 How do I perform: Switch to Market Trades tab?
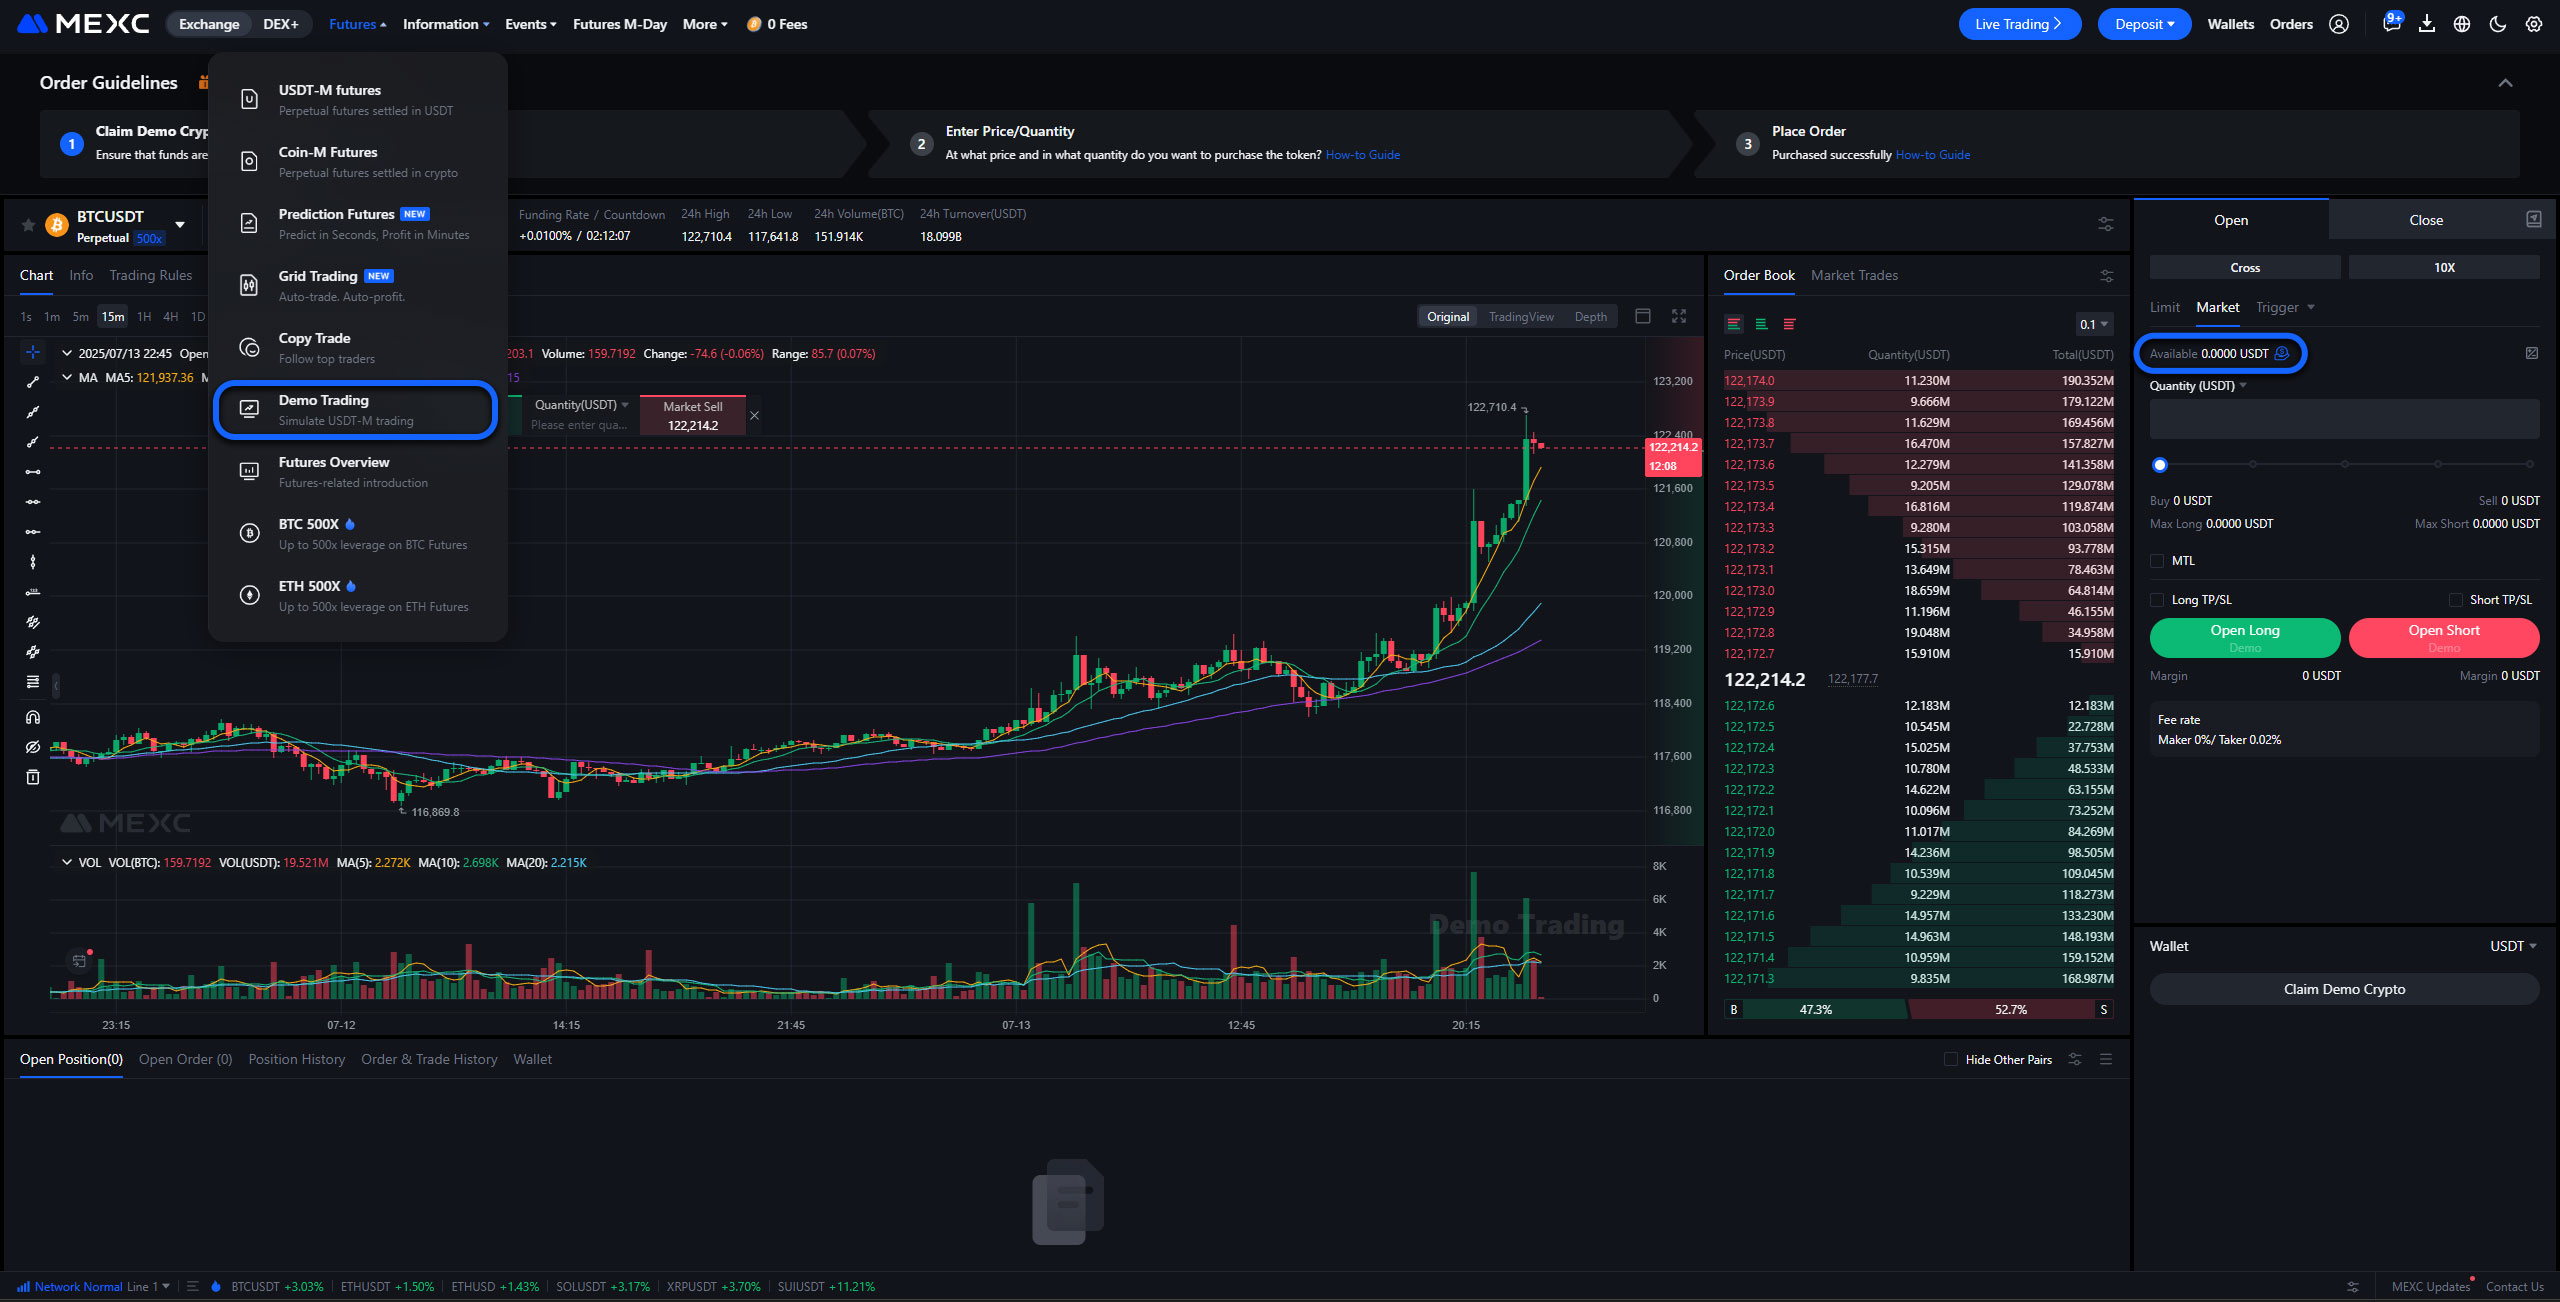pyautogui.click(x=1854, y=275)
